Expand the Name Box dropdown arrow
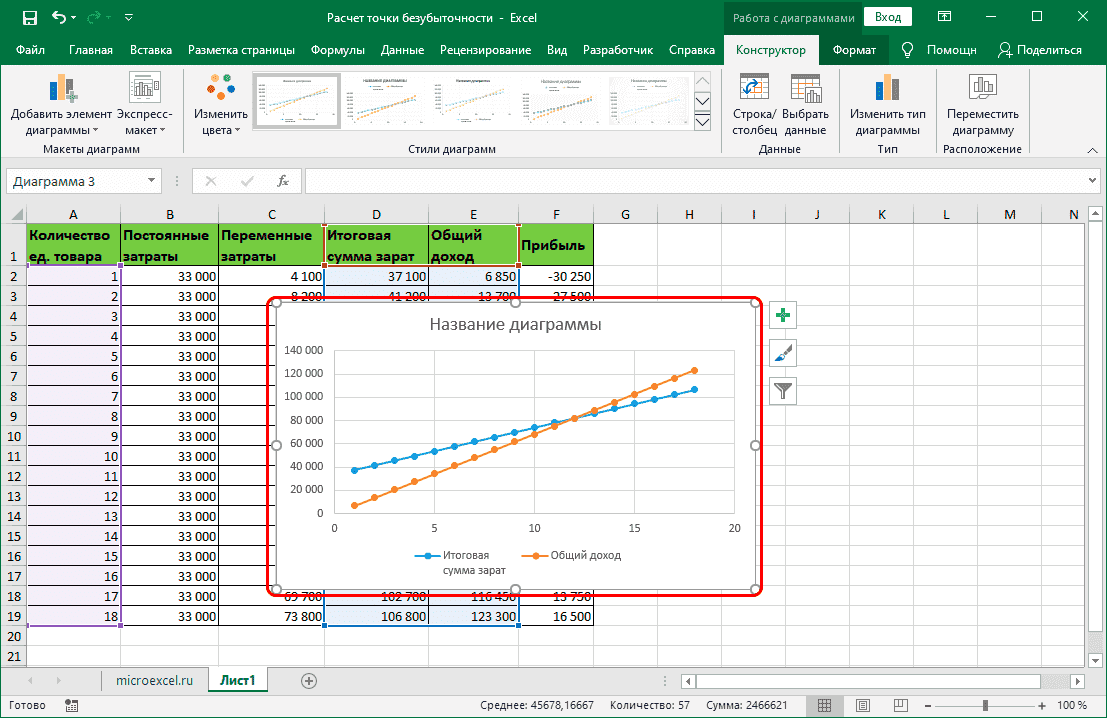Viewport: 1107px width, 718px height. click(152, 181)
